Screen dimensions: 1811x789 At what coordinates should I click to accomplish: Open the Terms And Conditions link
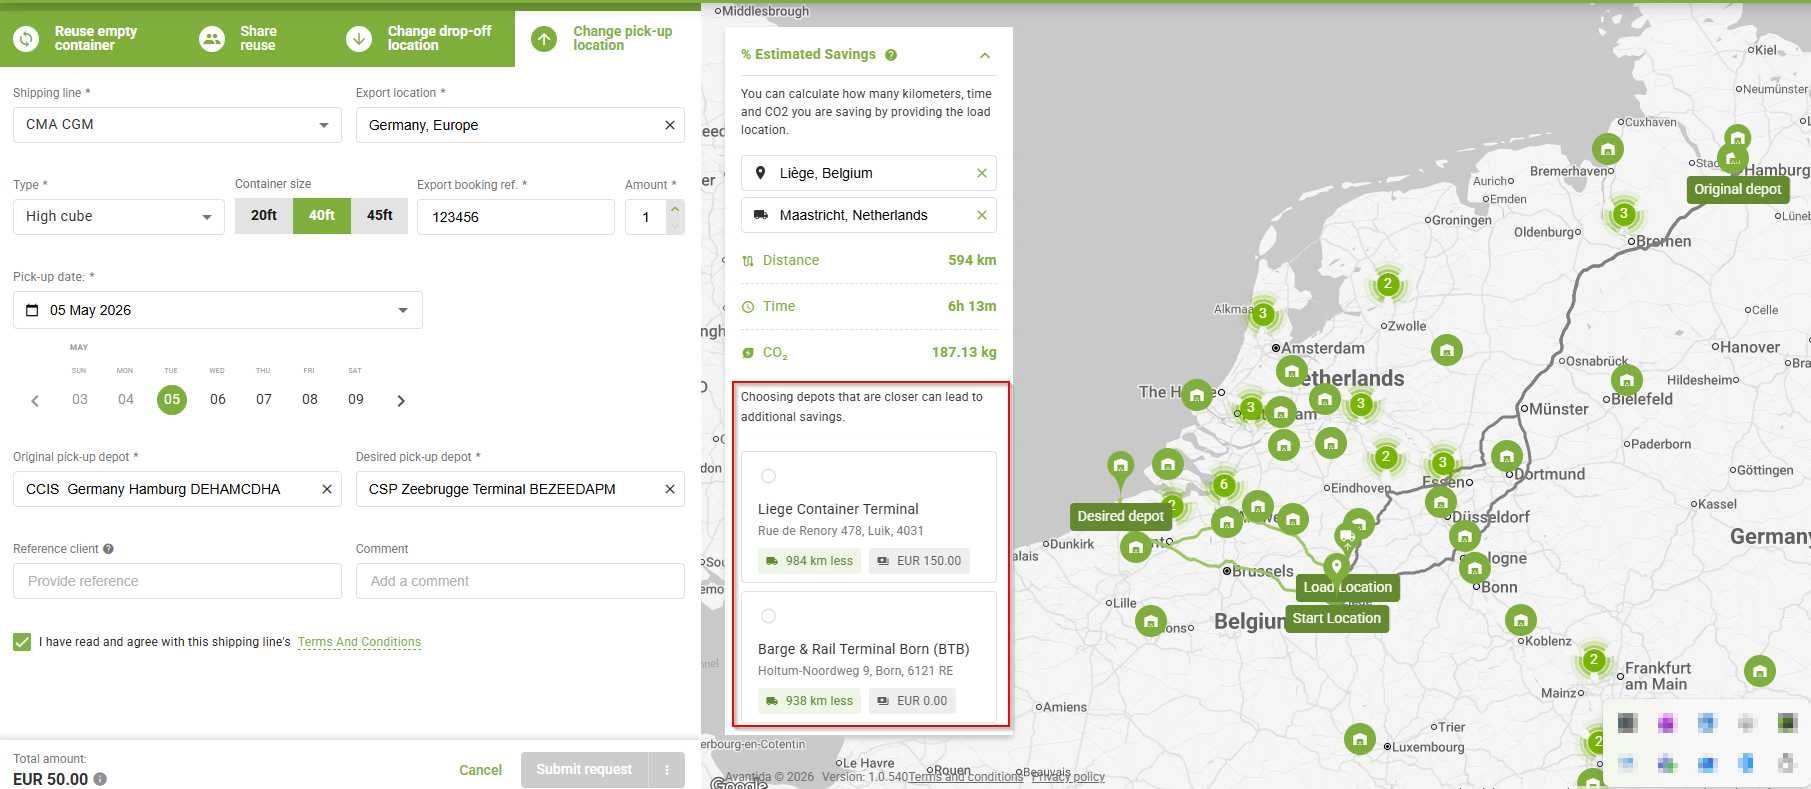point(359,642)
